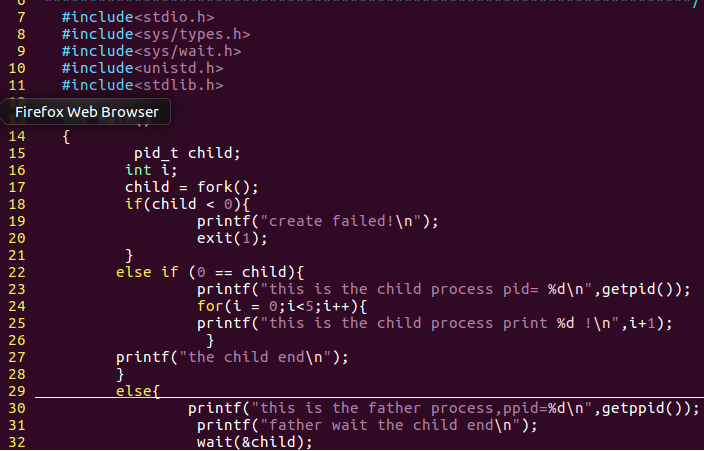This screenshot has width=704, height=451.
Task: Click on the #include<stdlib.h> line
Action: click(141, 85)
